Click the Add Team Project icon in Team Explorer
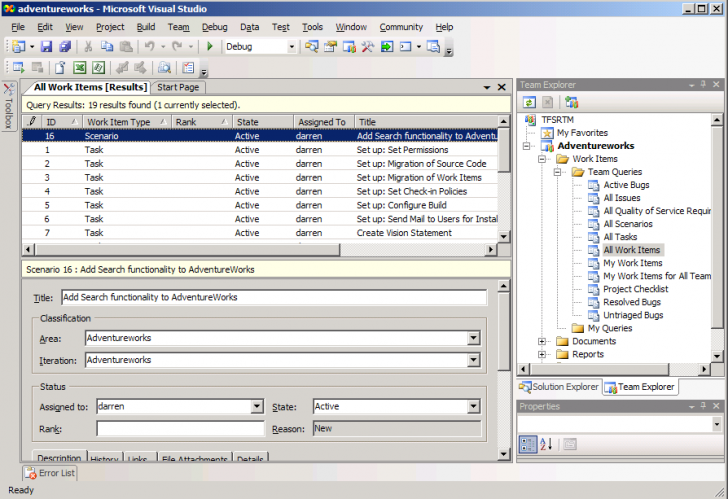The image size is (728, 499). click(x=572, y=102)
